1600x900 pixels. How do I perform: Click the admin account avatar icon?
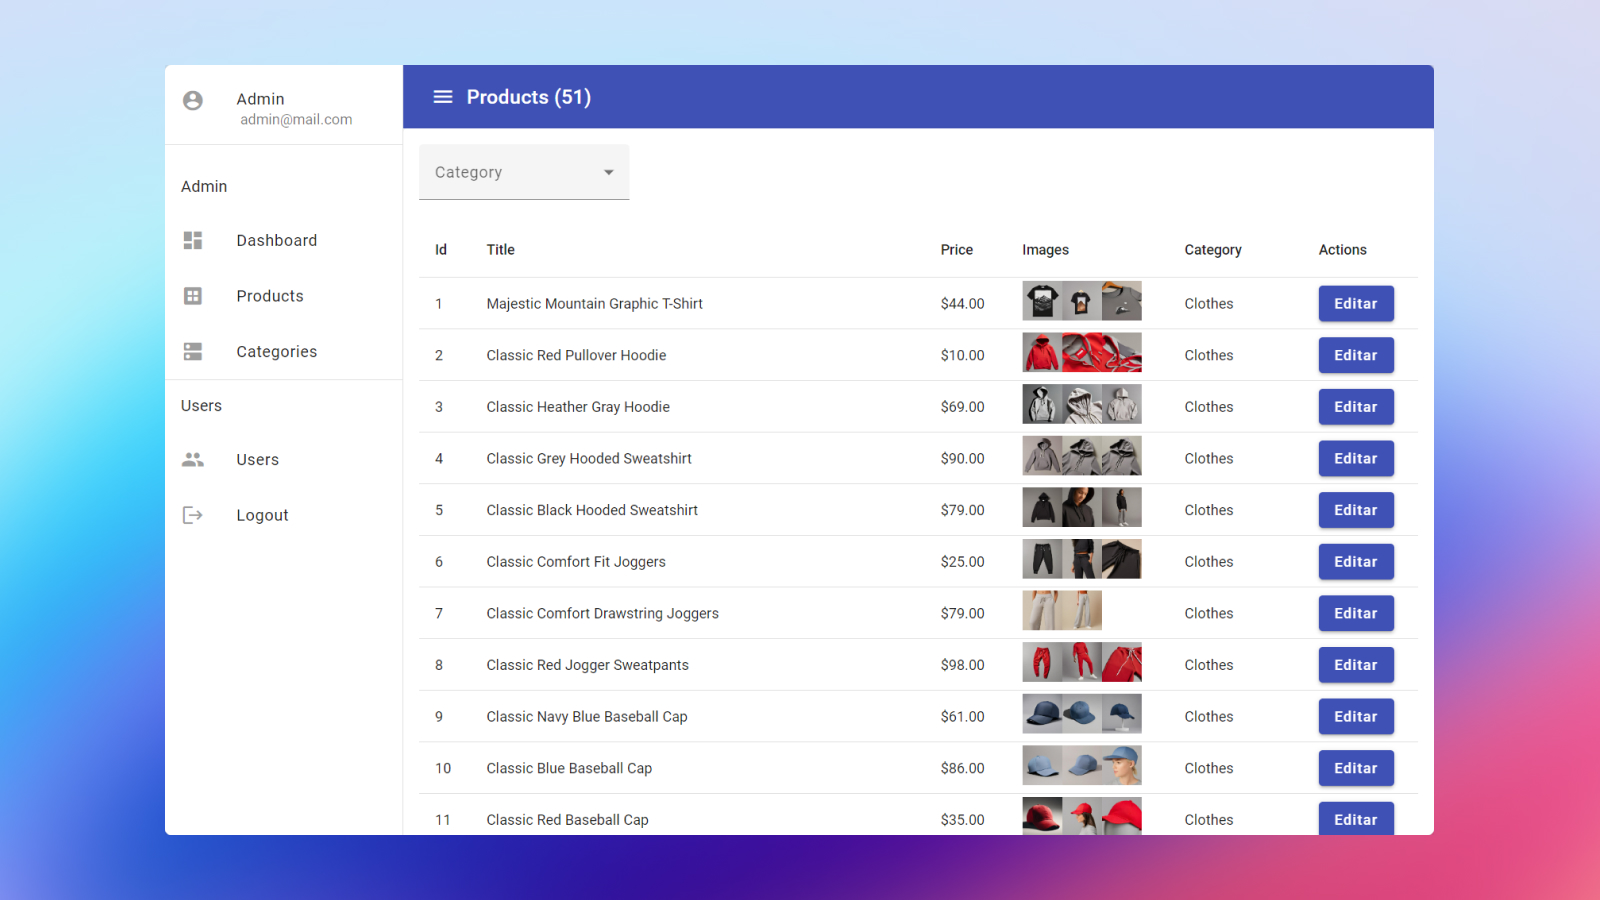click(x=193, y=100)
